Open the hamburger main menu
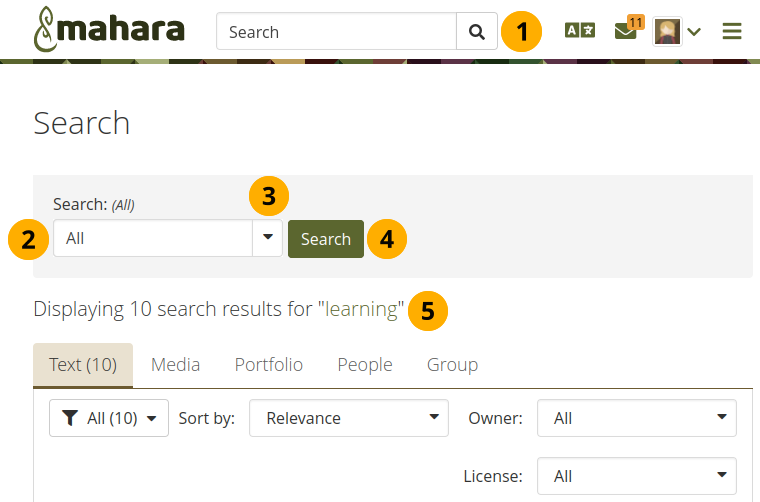 (732, 32)
